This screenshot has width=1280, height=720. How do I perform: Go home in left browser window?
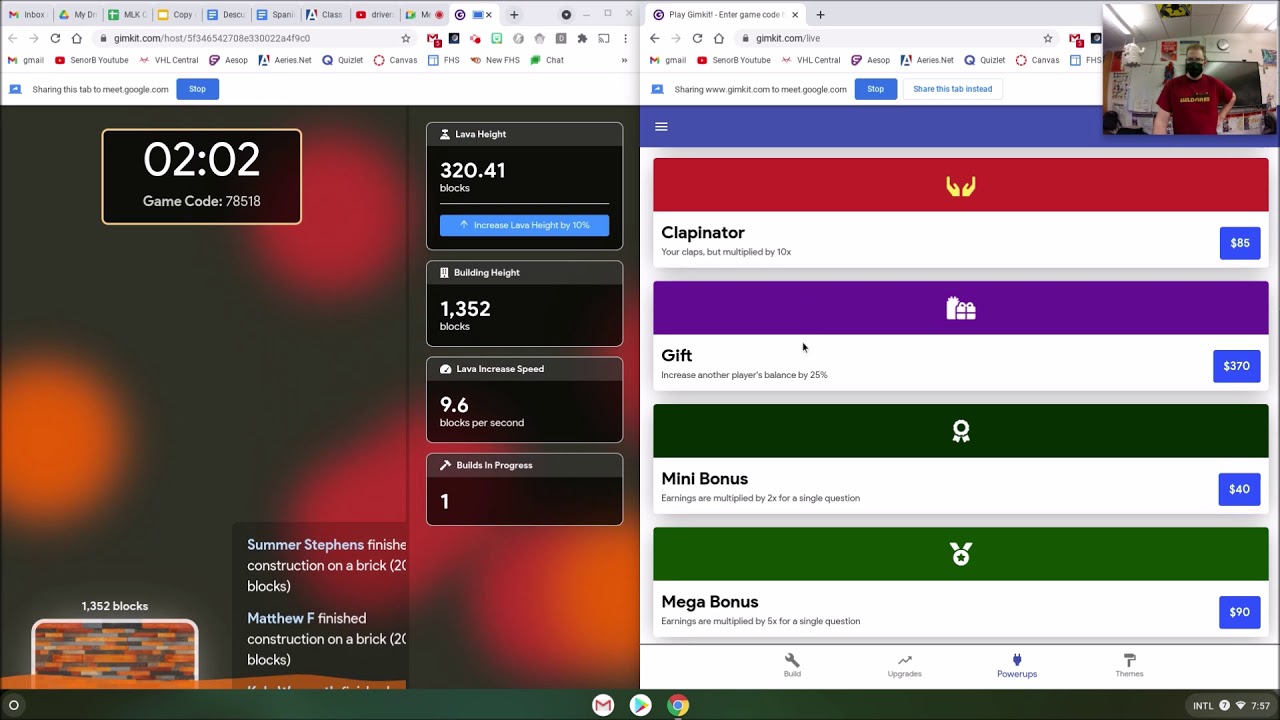coord(77,38)
